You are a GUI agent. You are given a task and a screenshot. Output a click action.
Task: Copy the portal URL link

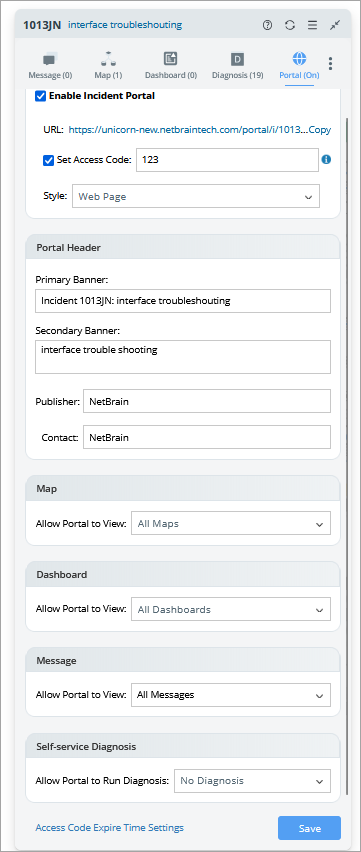320,130
